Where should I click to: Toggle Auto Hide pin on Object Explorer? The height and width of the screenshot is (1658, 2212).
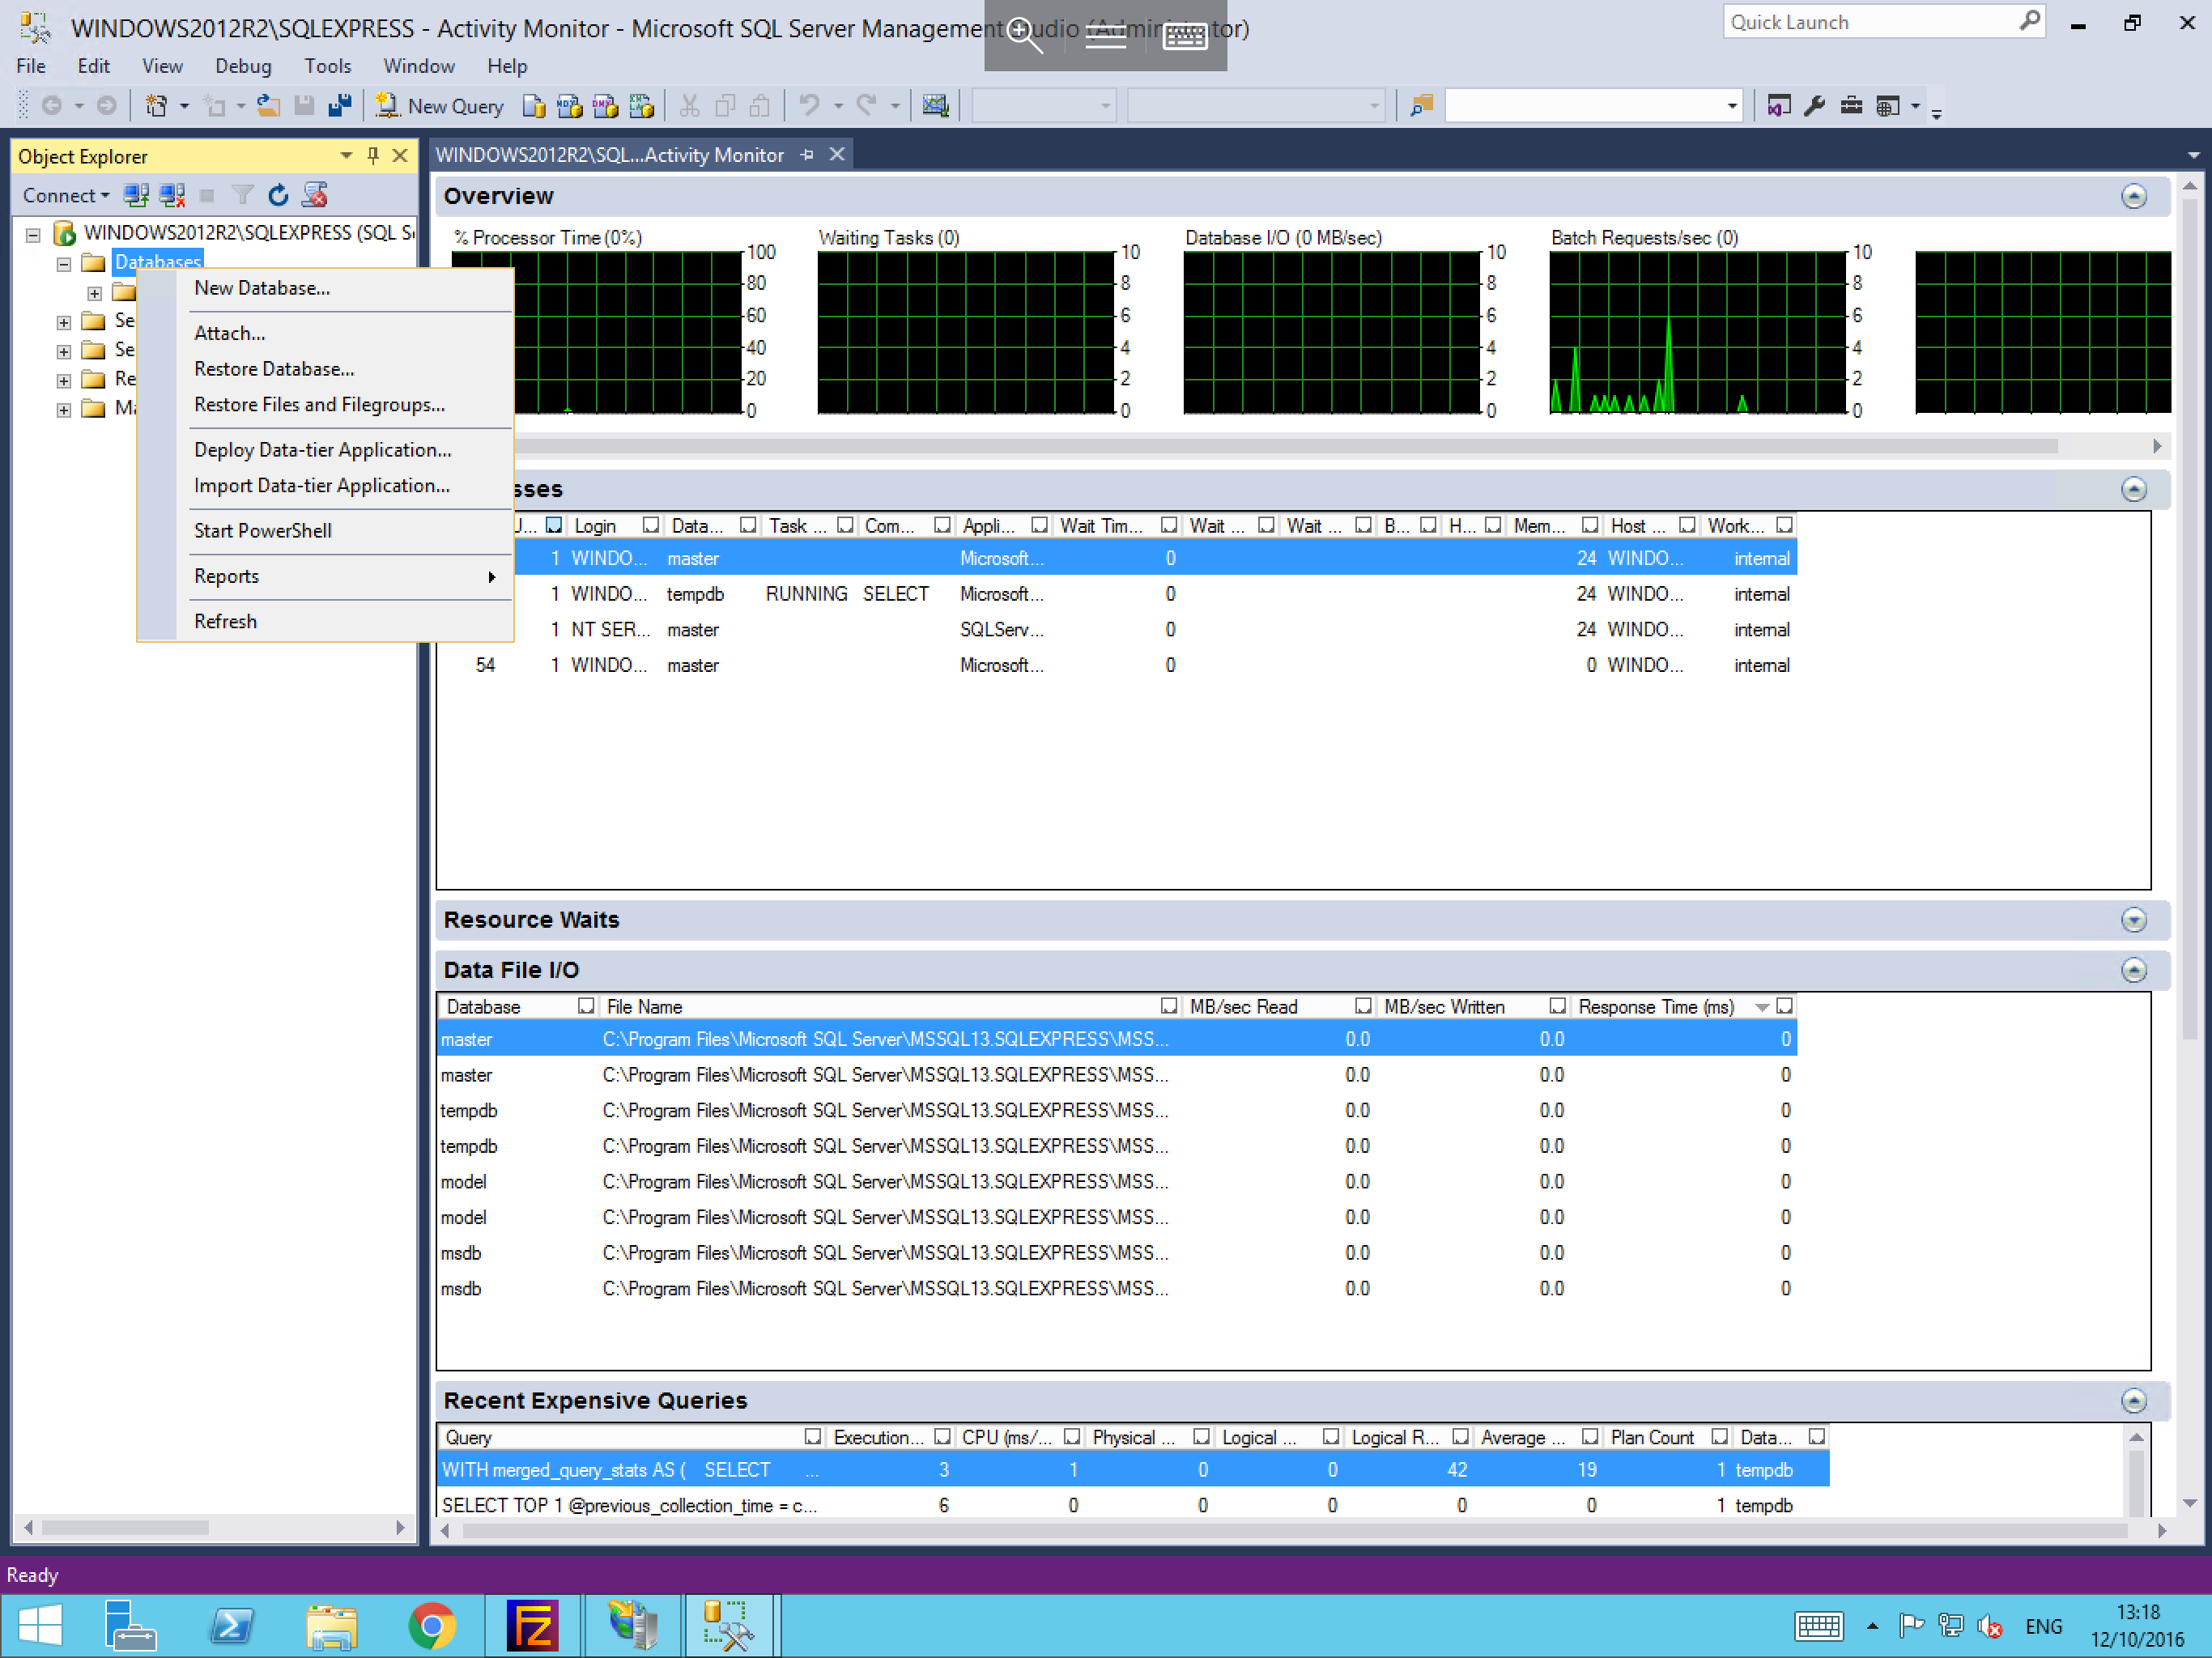(373, 156)
